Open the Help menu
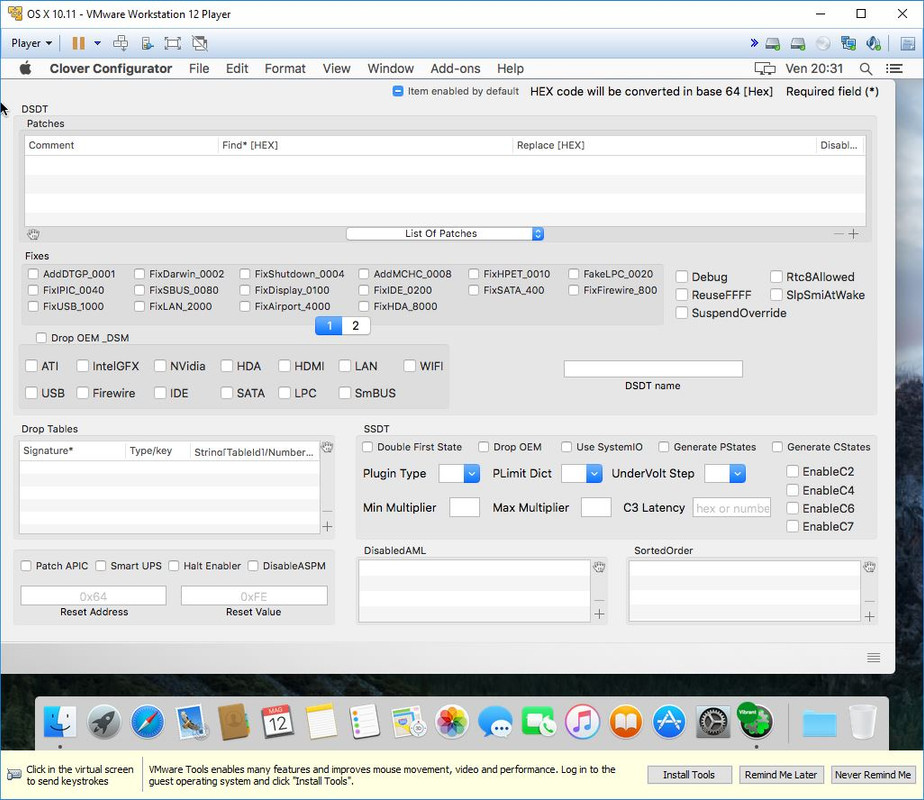 click(510, 68)
